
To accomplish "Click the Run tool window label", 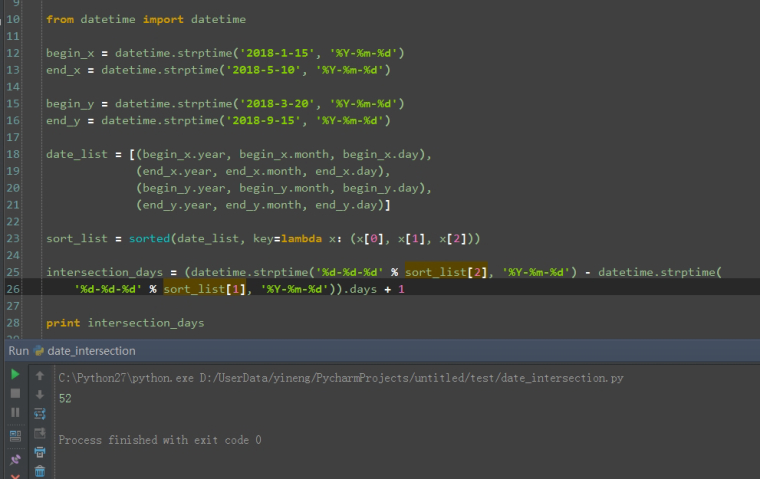I will click(x=18, y=351).
